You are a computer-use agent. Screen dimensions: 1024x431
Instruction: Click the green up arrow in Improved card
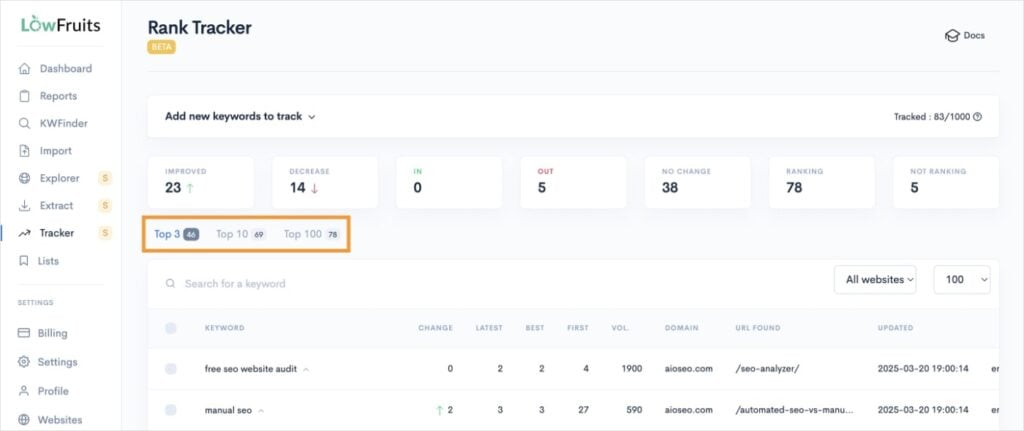[190, 188]
